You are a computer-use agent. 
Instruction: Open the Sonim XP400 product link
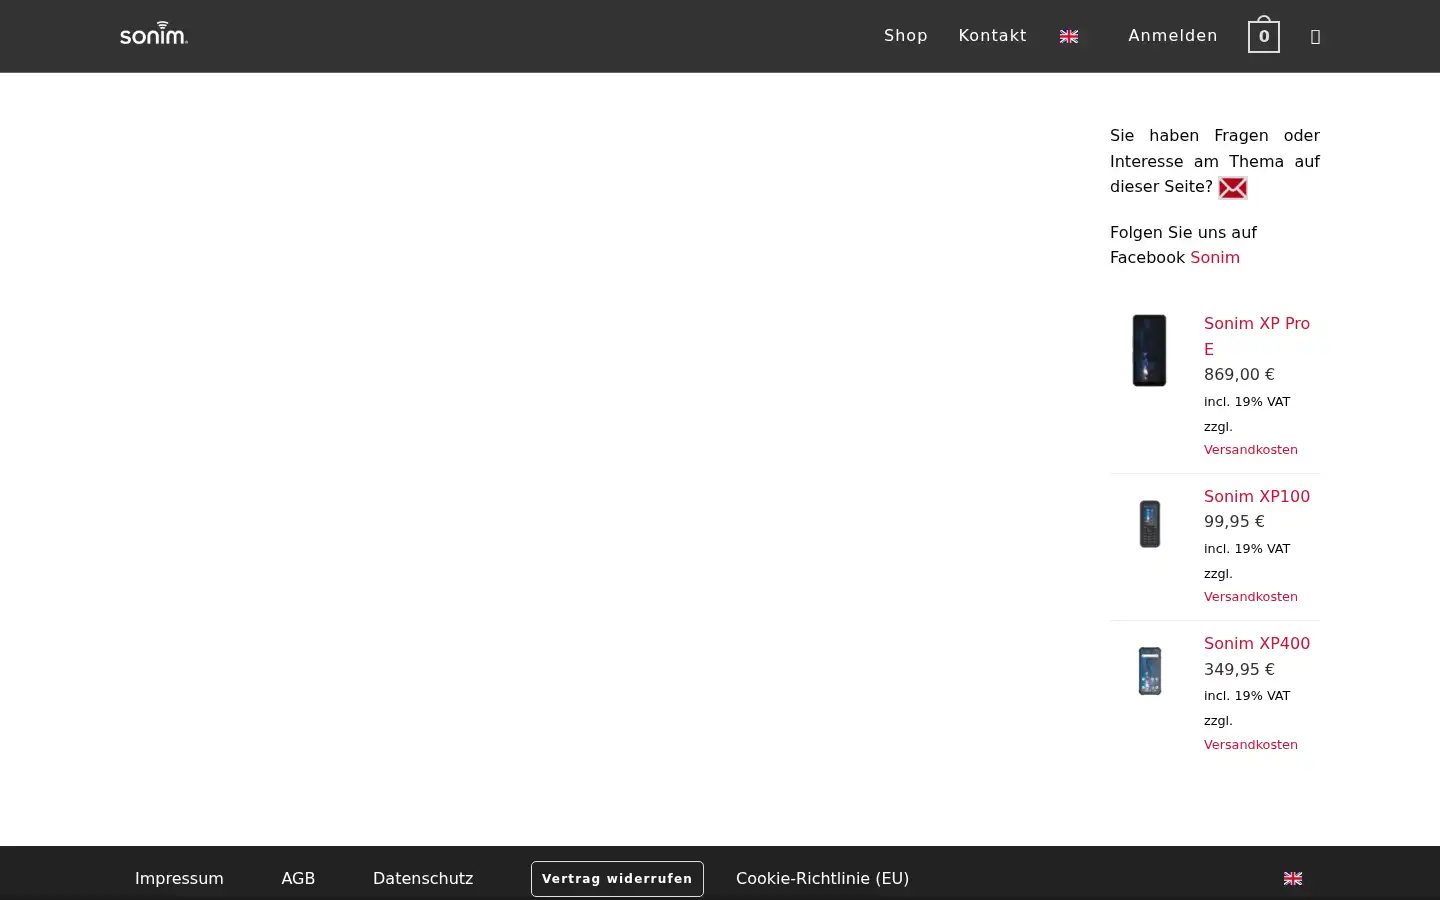[x=1257, y=644]
